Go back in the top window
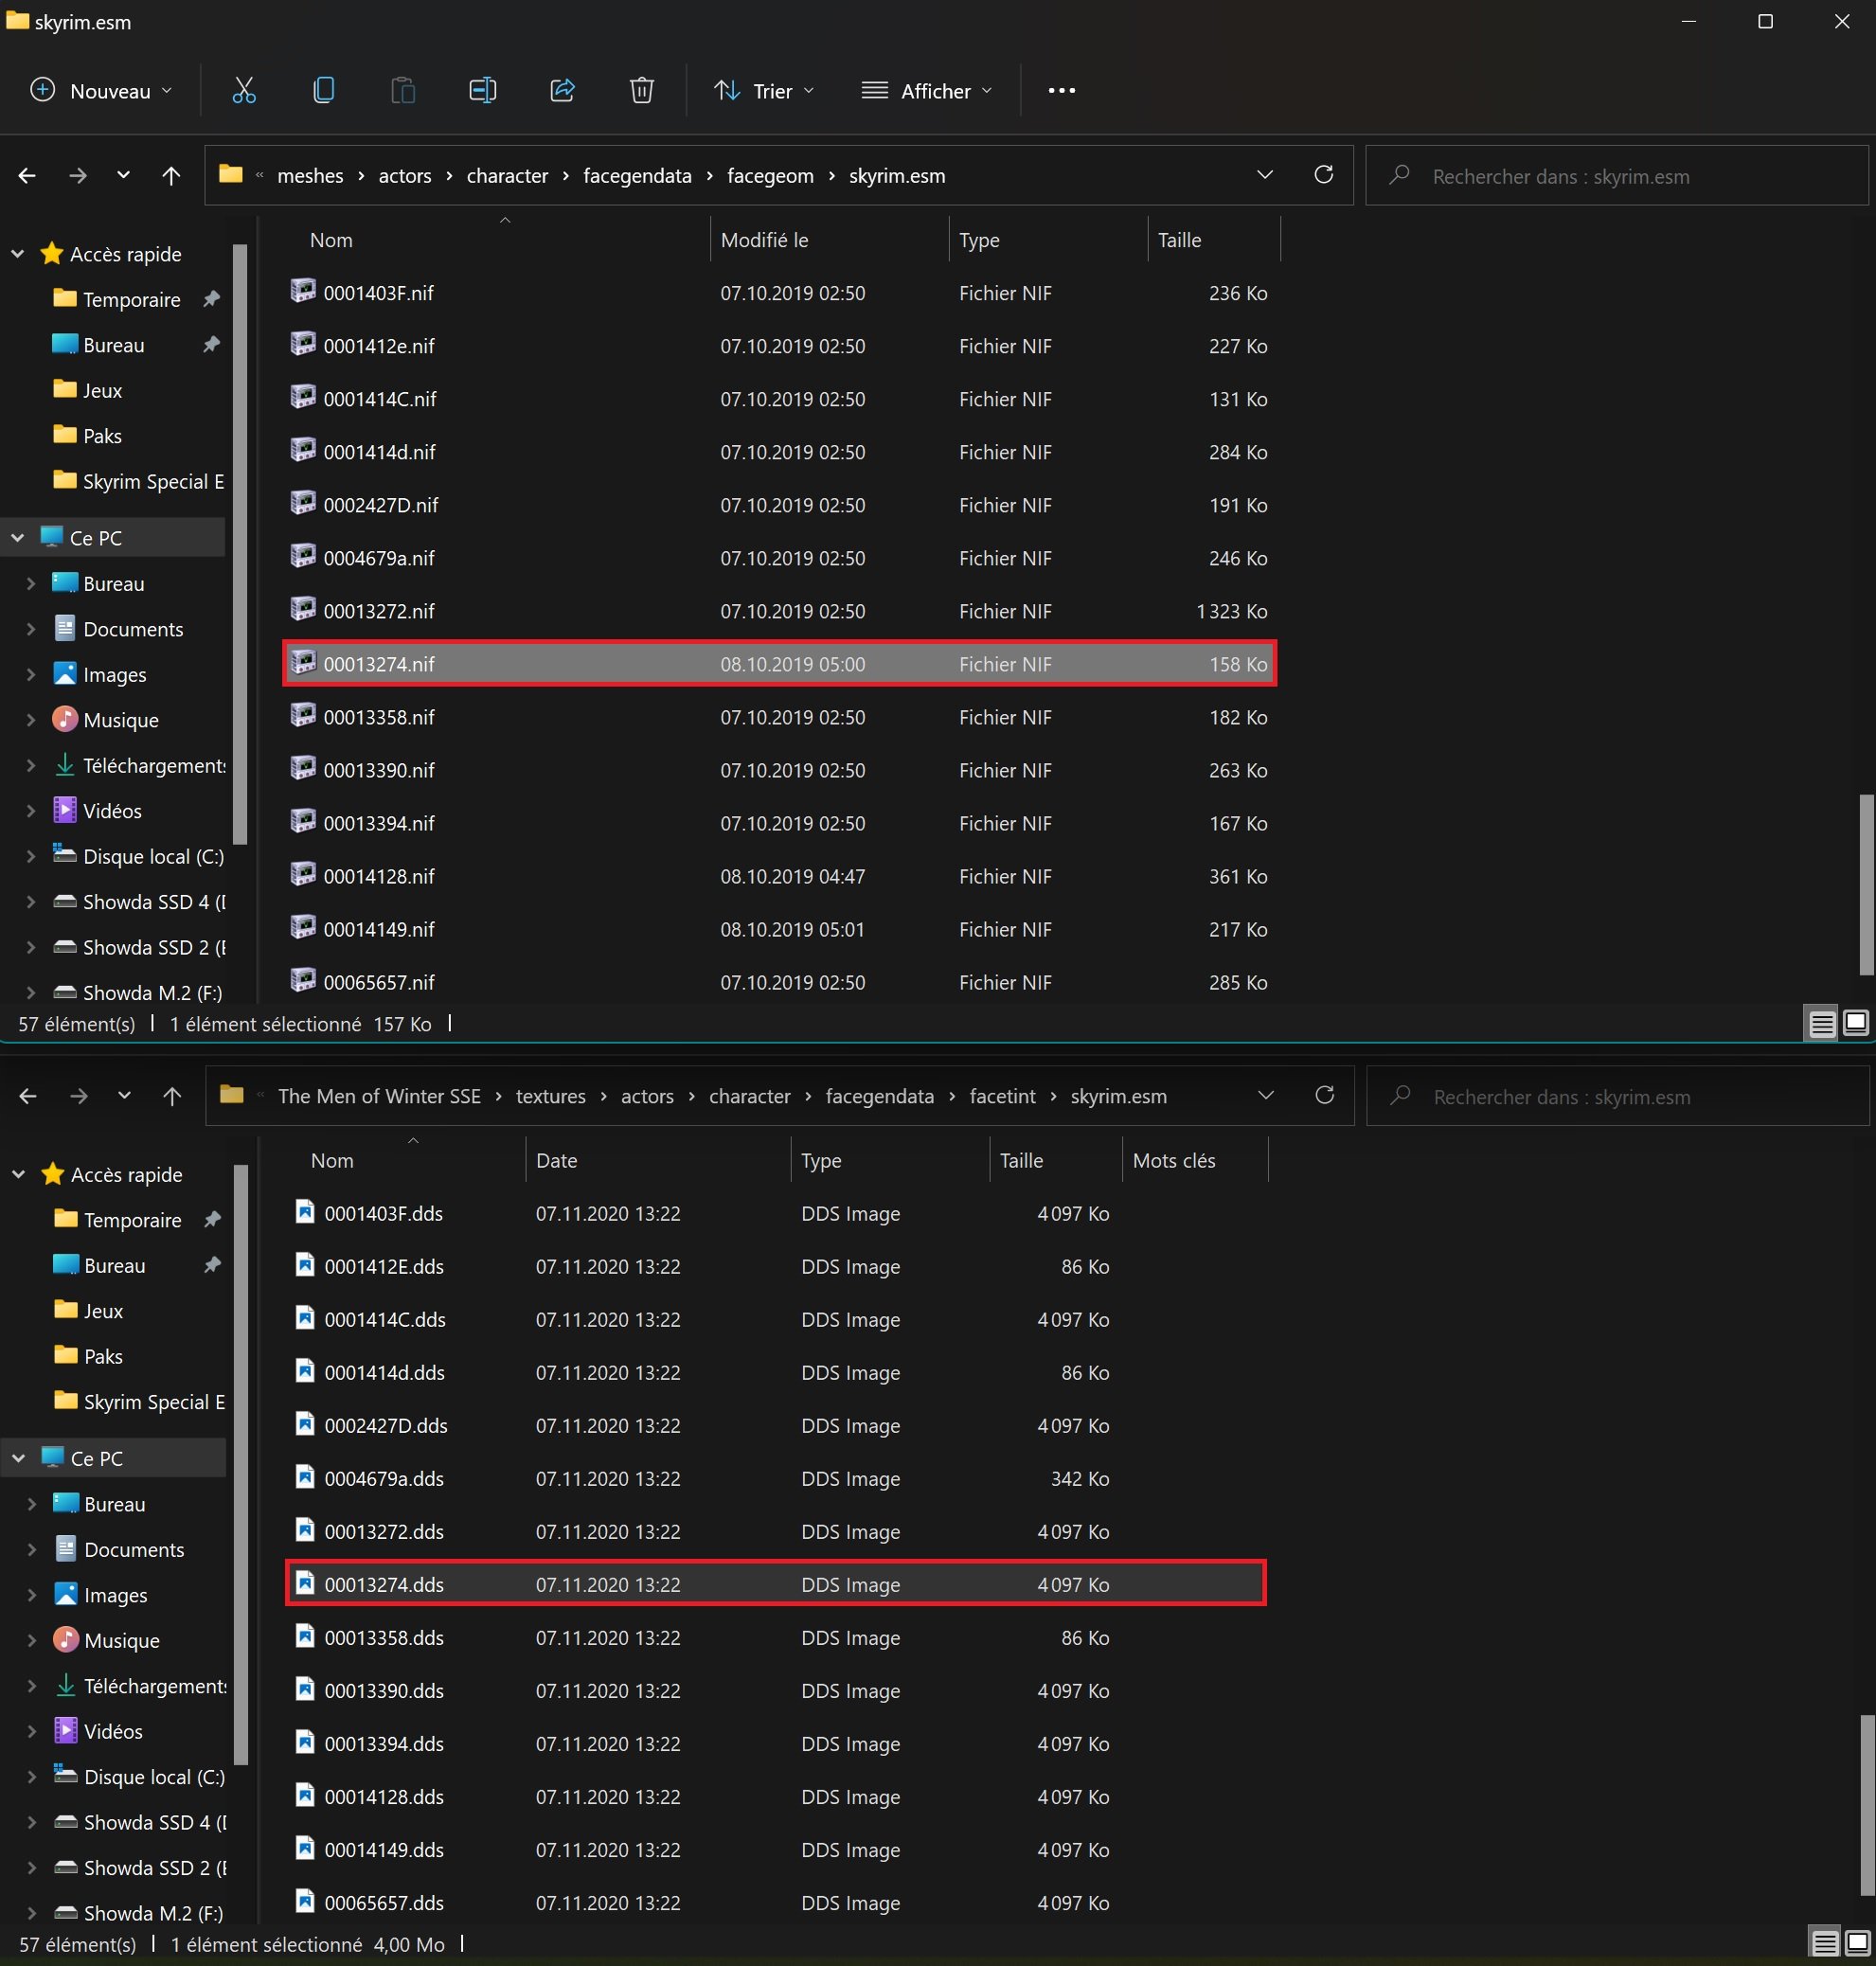This screenshot has width=1876, height=1966. tap(27, 176)
